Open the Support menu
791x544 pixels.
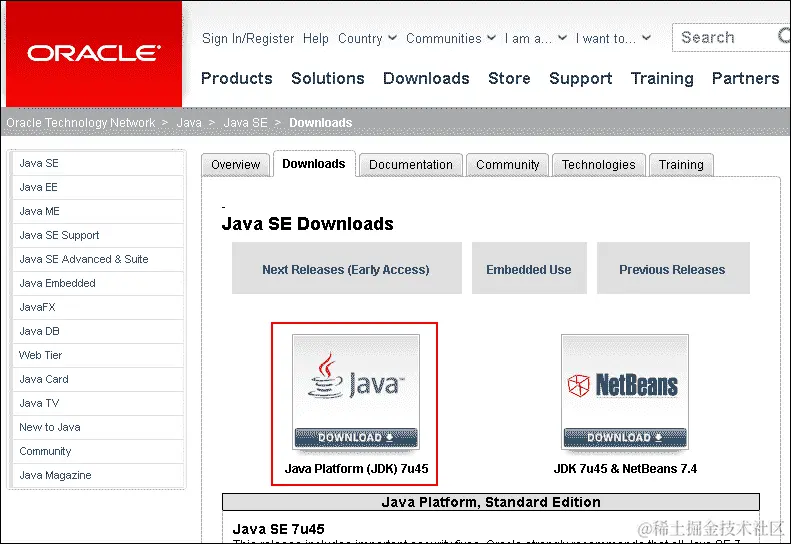click(581, 78)
